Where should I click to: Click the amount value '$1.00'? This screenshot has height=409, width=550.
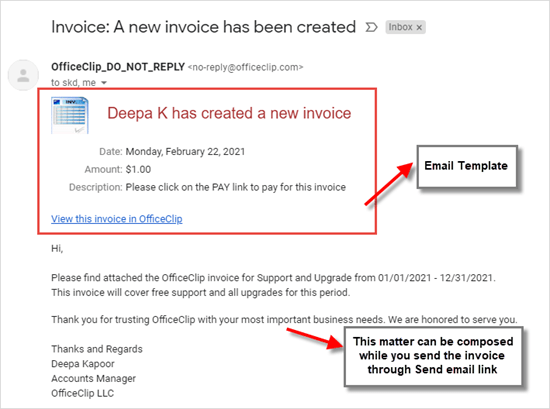pyautogui.click(x=138, y=169)
